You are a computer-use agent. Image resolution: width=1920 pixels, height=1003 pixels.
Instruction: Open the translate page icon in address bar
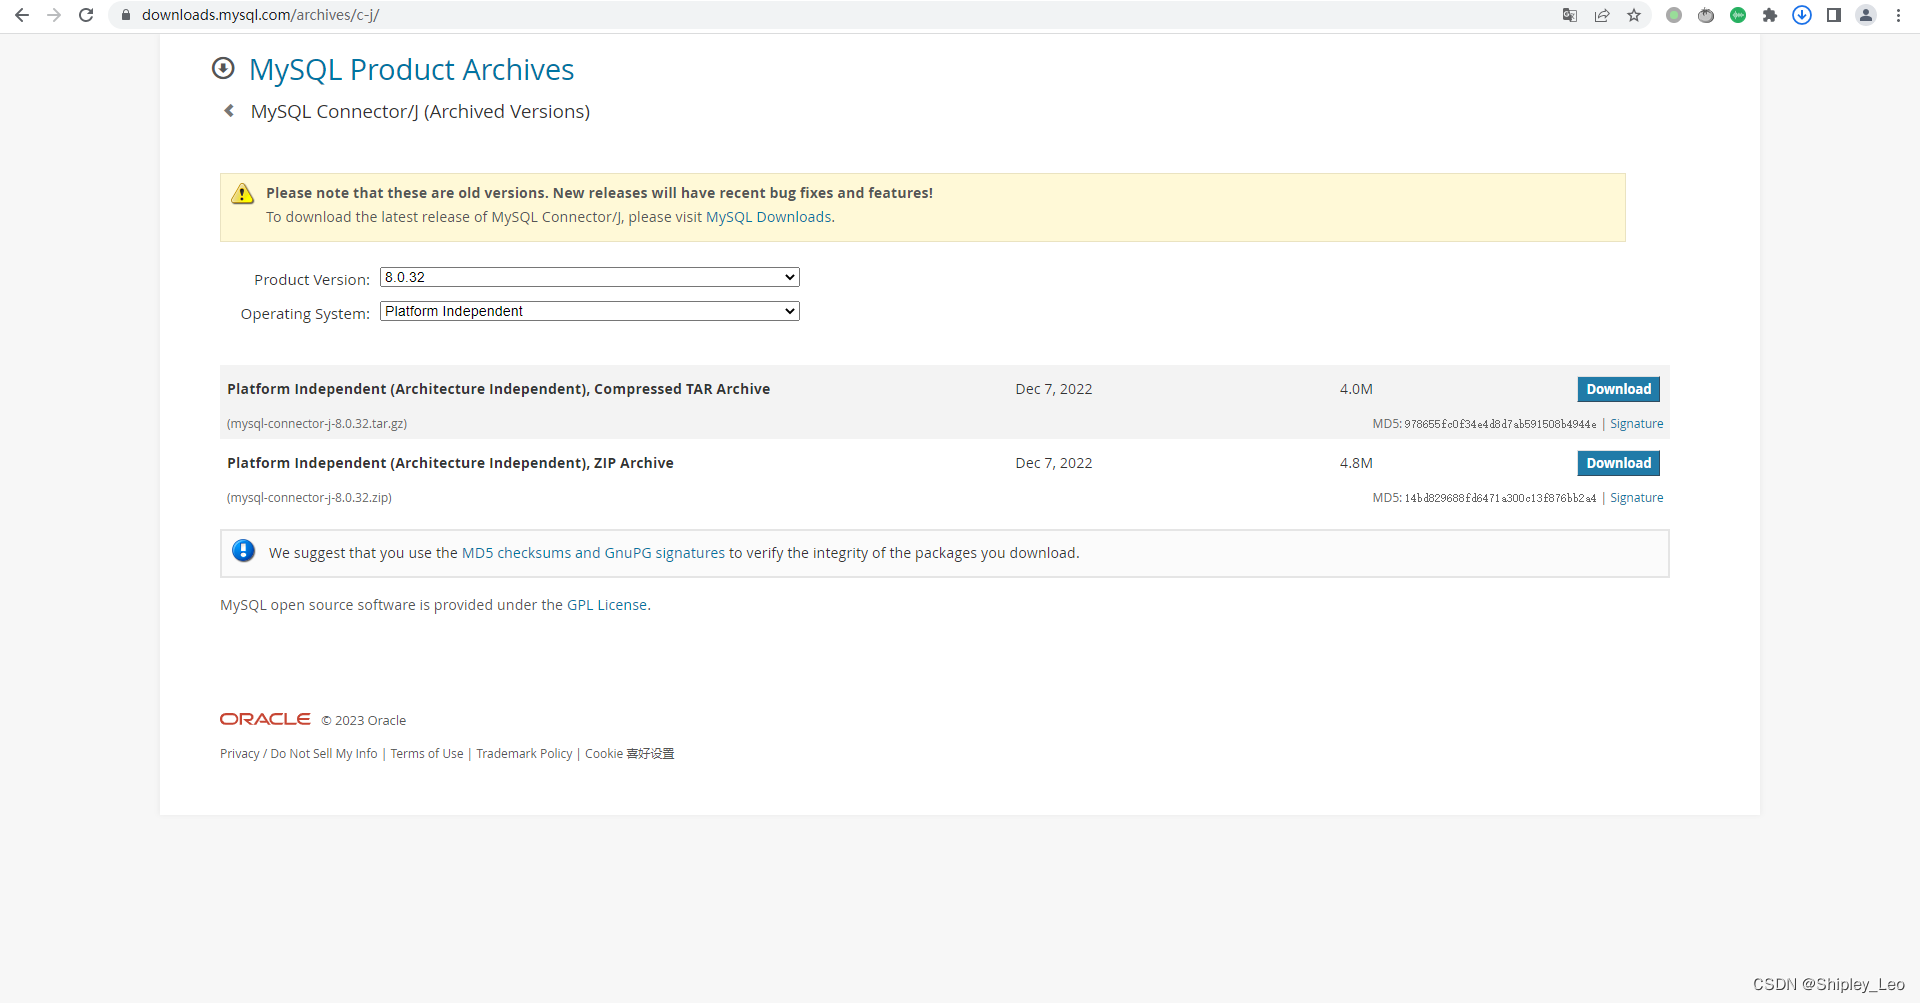click(1570, 15)
